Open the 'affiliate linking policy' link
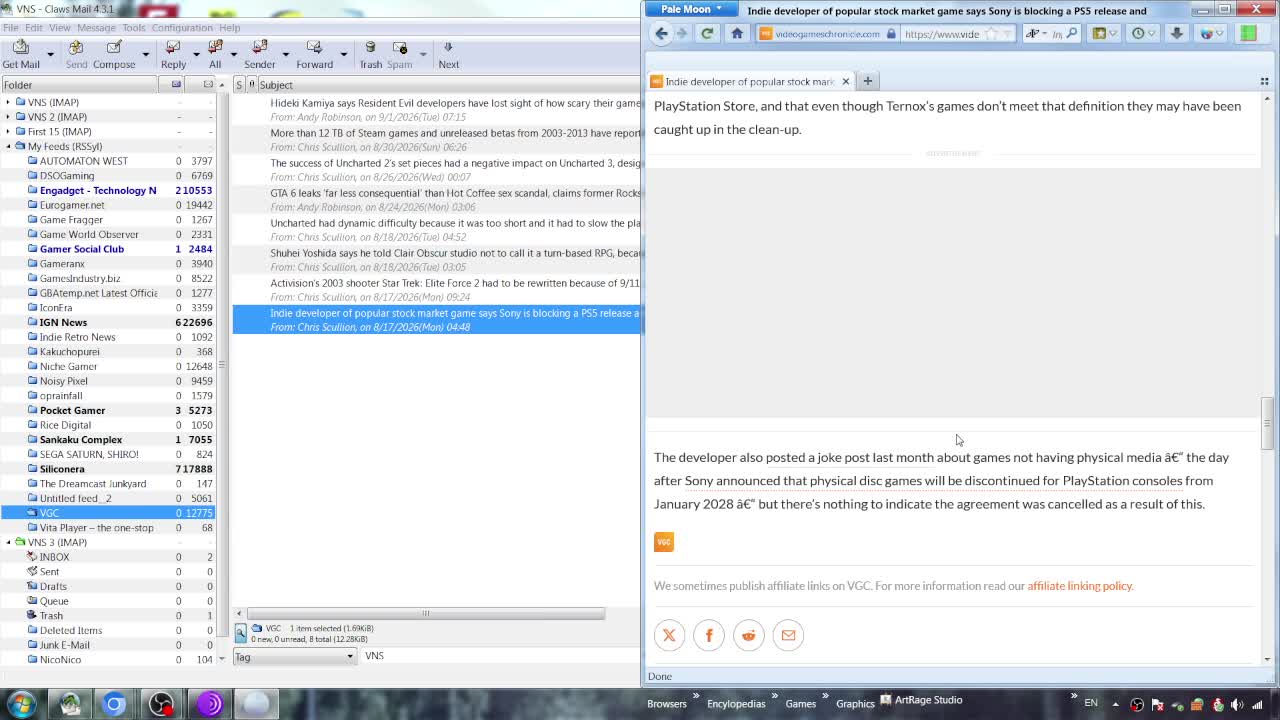1280x720 pixels. point(1080,586)
